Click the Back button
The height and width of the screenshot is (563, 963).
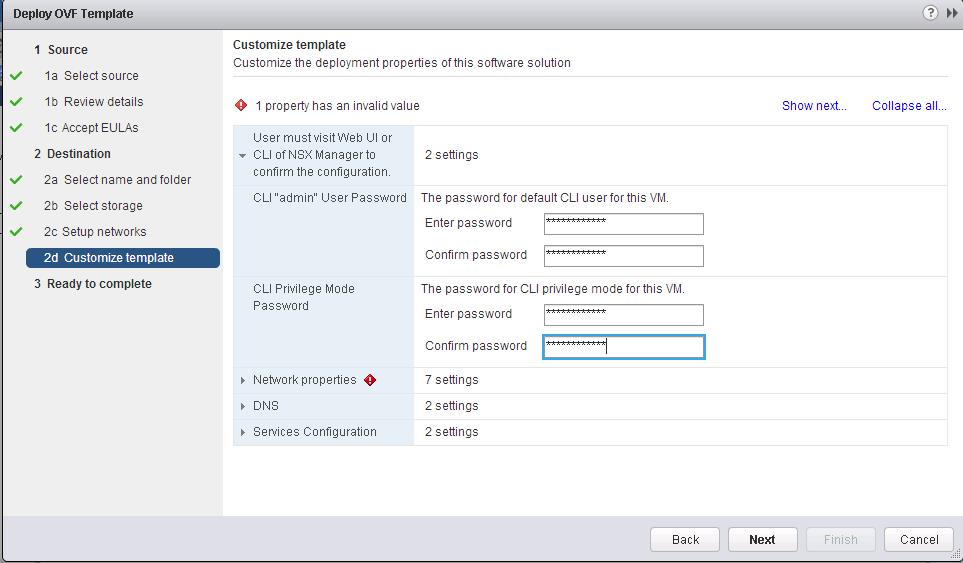(x=685, y=540)
